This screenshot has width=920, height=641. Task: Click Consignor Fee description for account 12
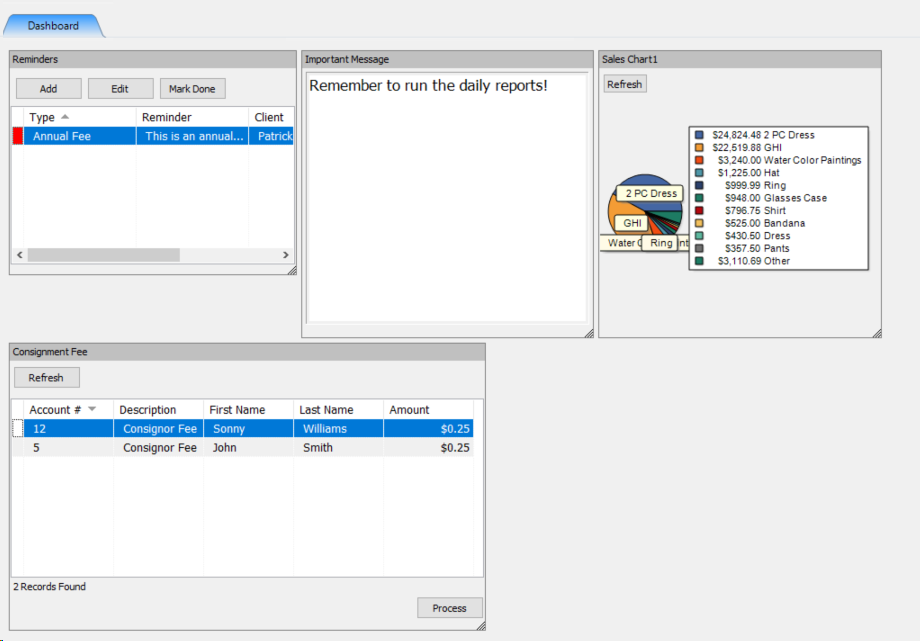tap(158, 429)
